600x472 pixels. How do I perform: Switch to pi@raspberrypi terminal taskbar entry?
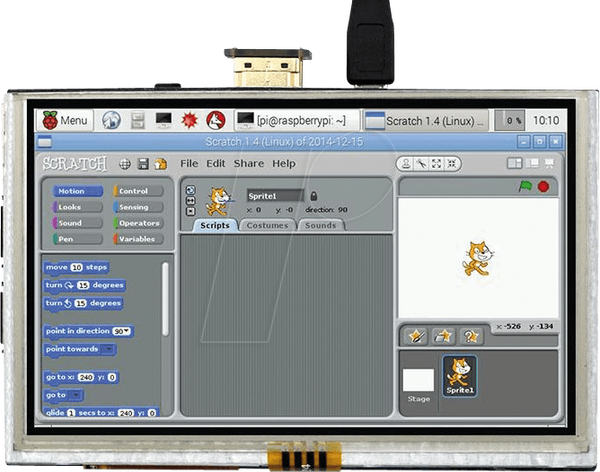coord(296,120)
